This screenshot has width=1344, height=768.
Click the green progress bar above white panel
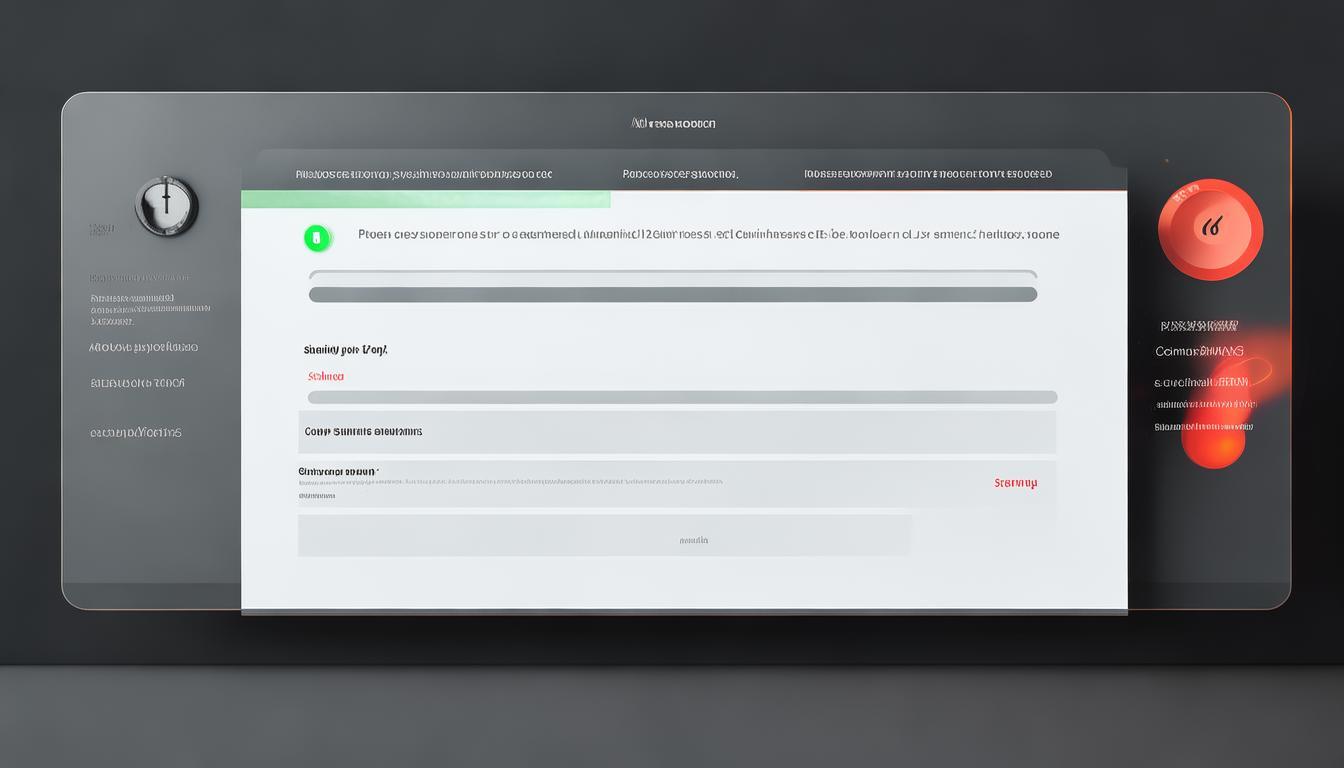426,200
